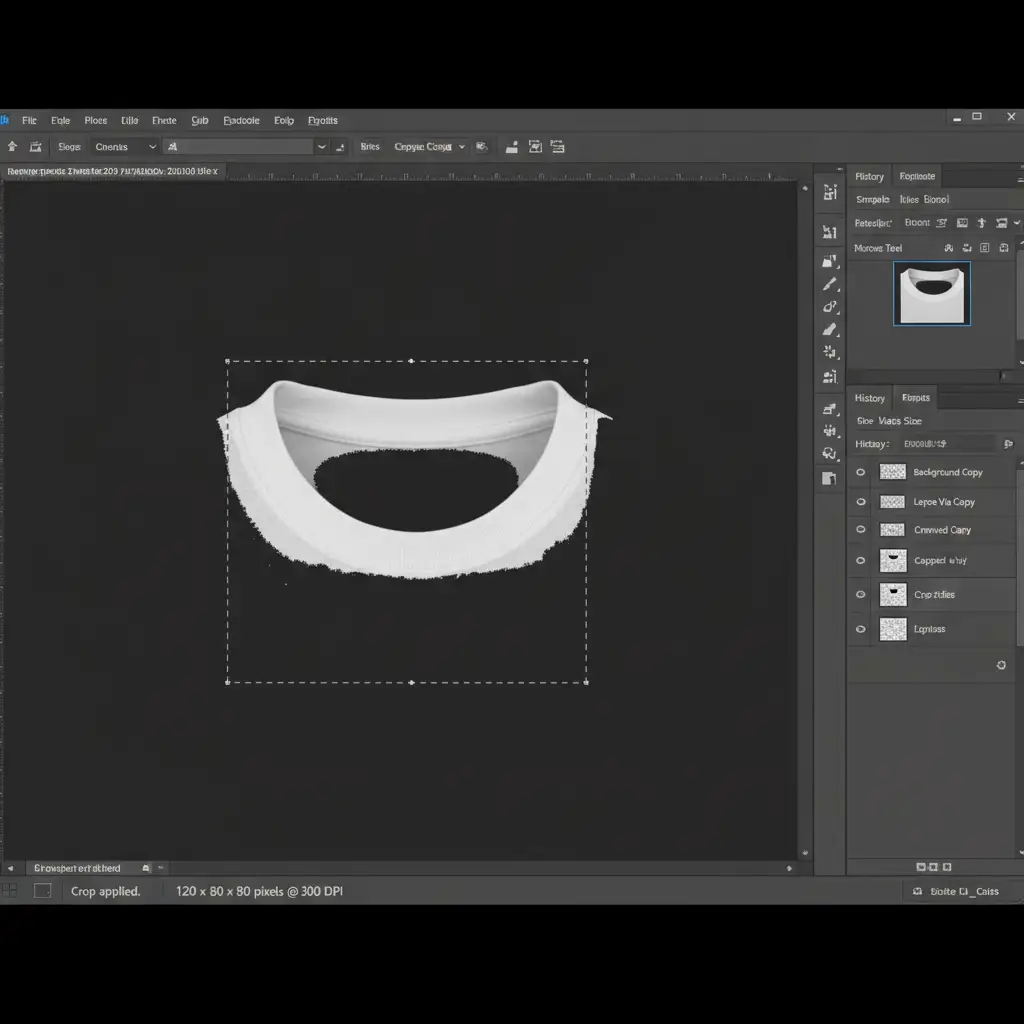The image size is (1024, 1024).
Task: Click the up-arrow icon in the options bar
Action: (x=12, y=147)
